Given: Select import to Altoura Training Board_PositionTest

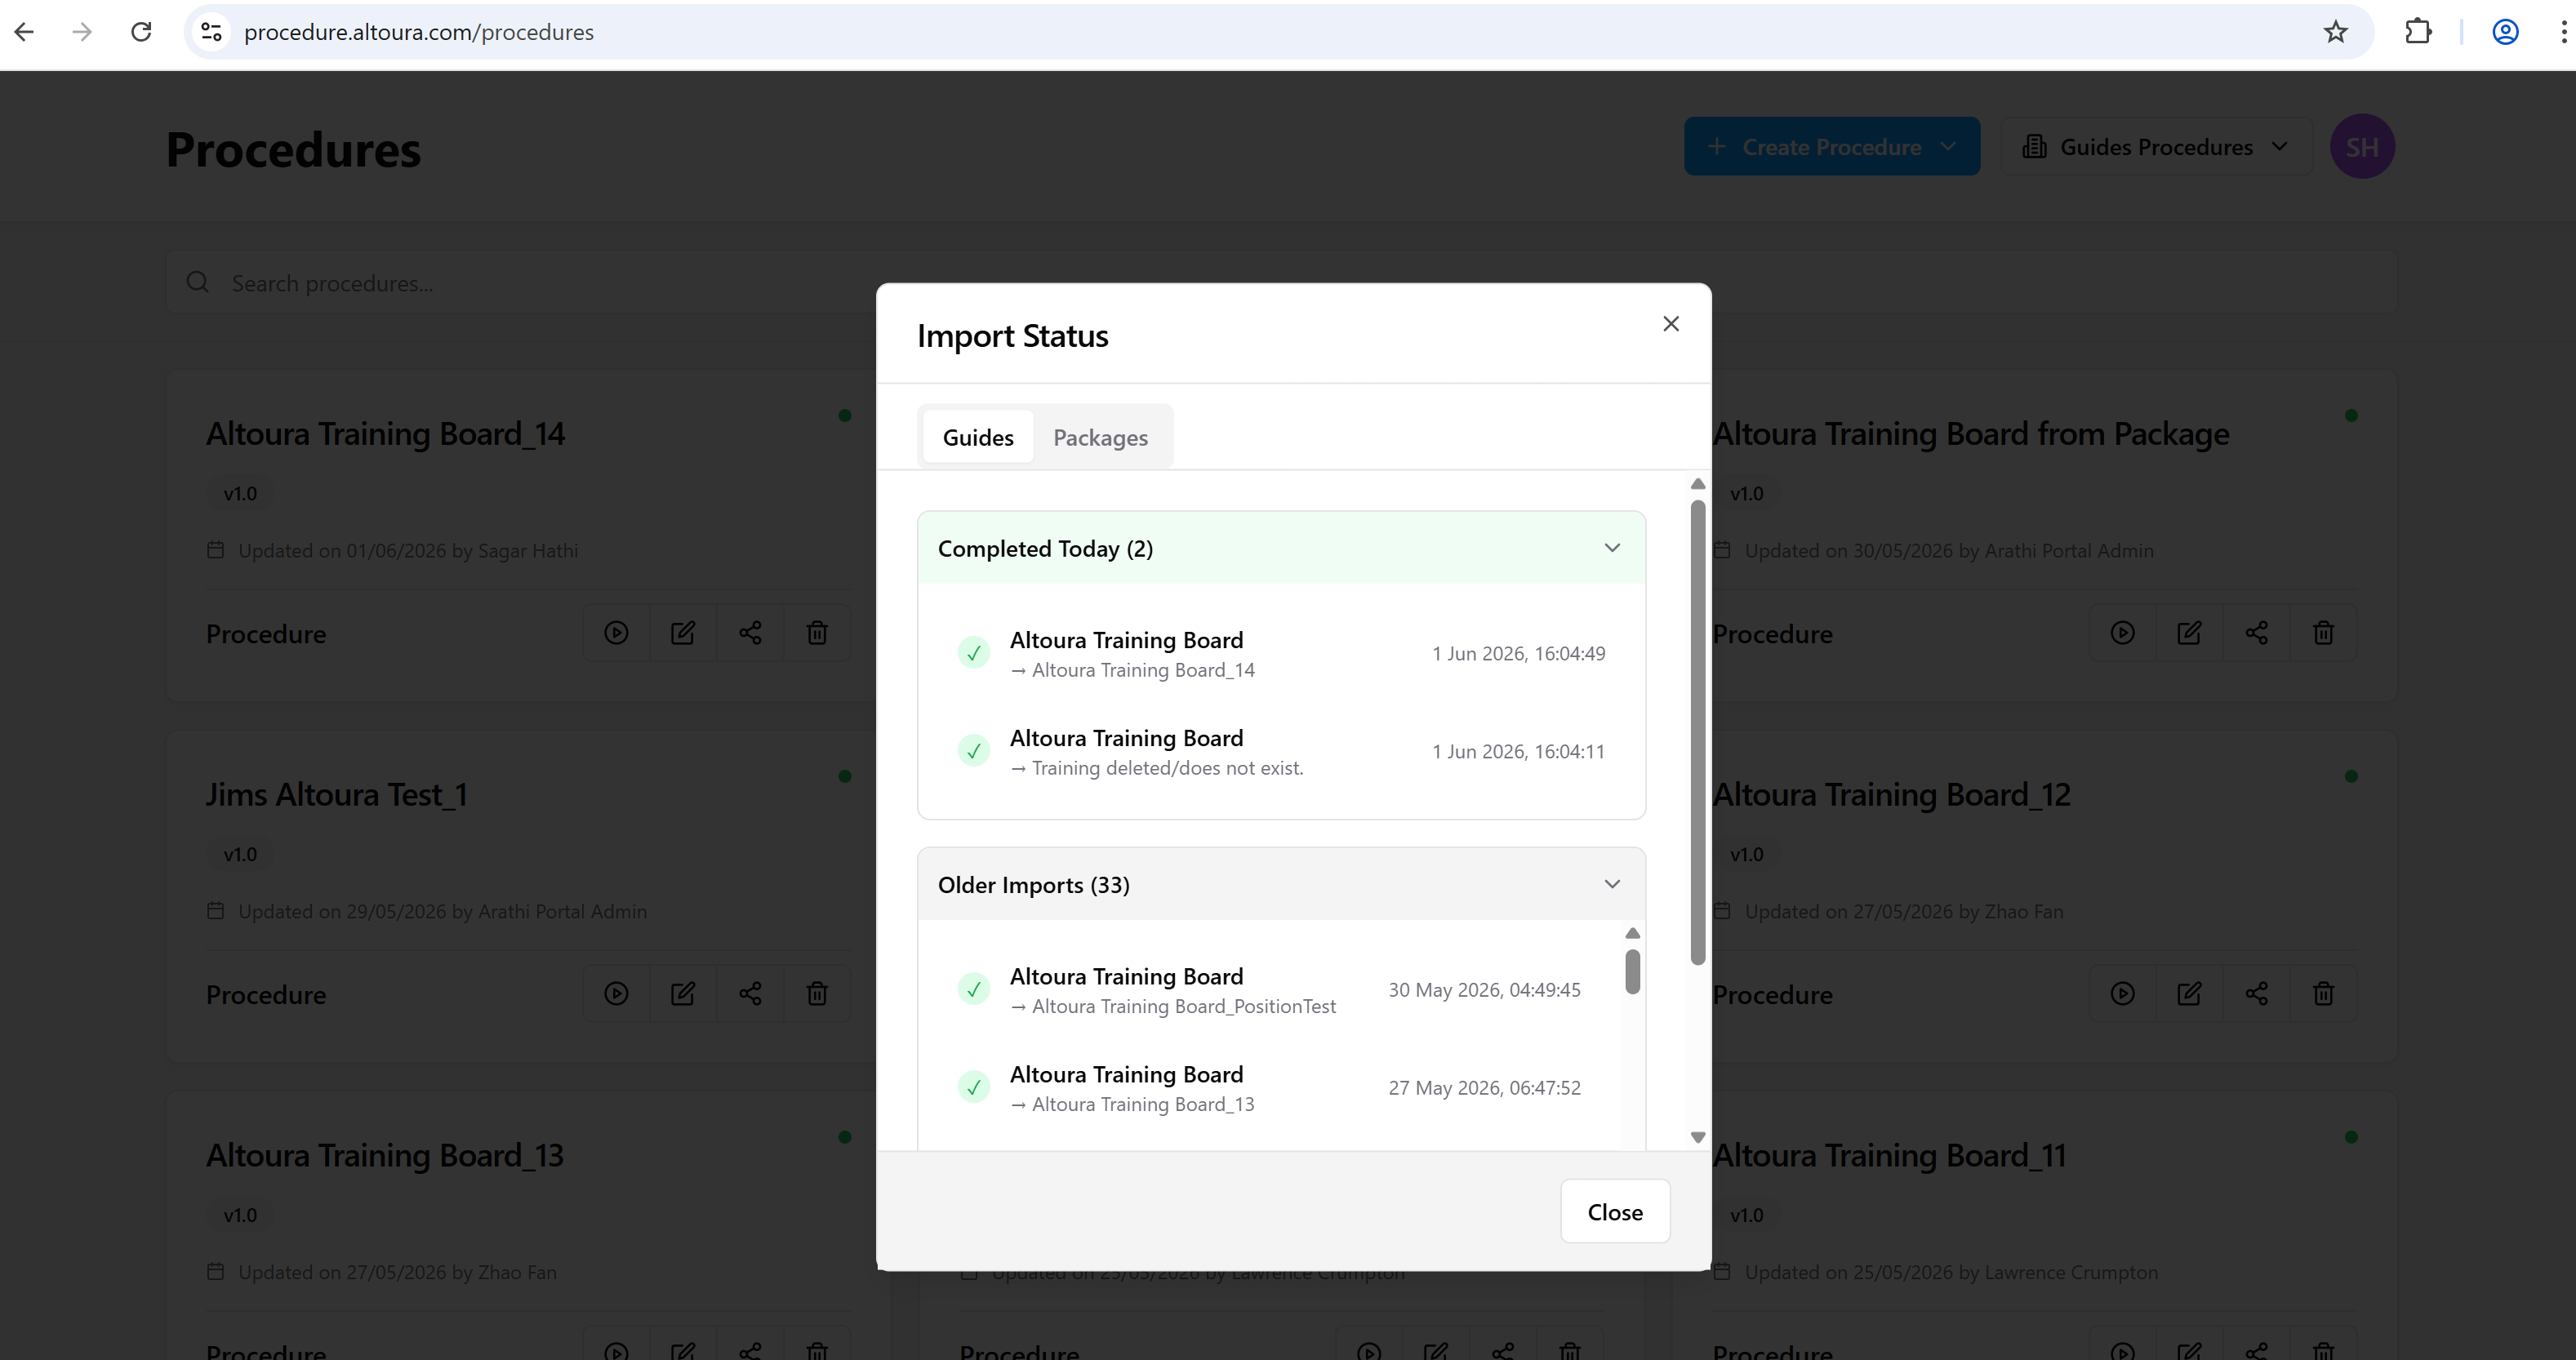Looking at the screenshot, I should (x=1270, y=990).
